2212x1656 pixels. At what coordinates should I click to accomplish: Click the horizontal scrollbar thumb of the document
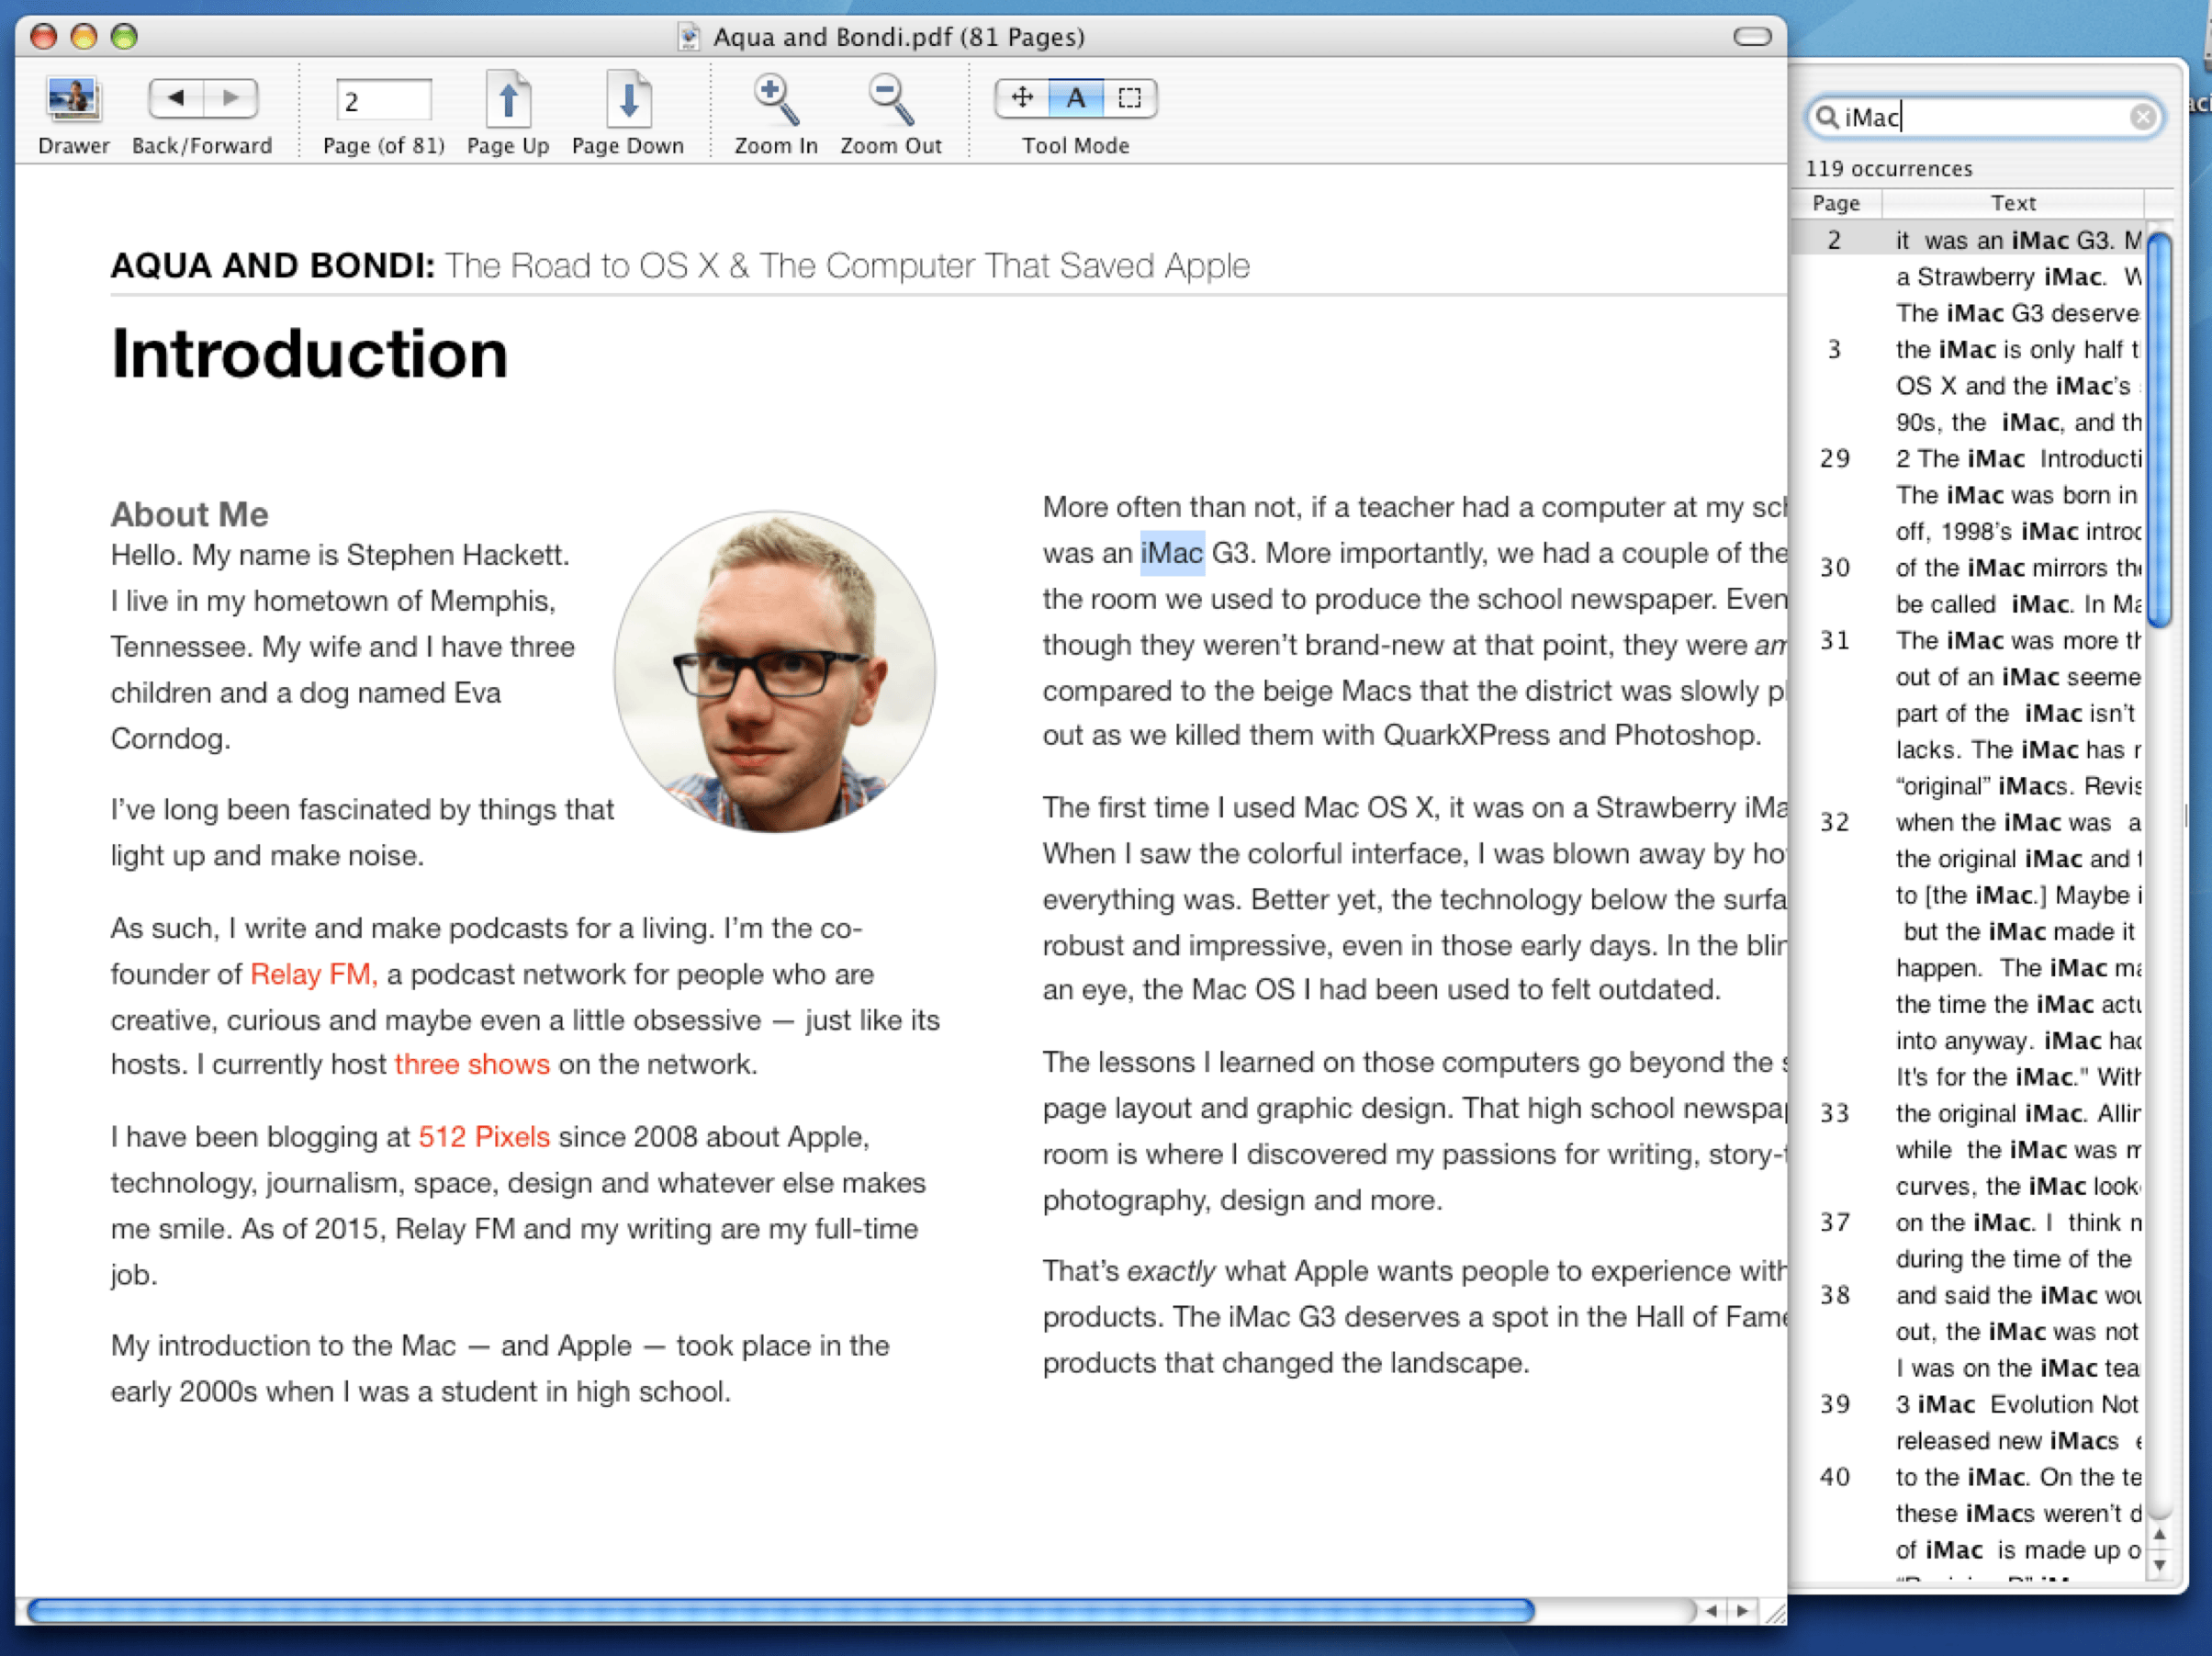pos(781,1609)
